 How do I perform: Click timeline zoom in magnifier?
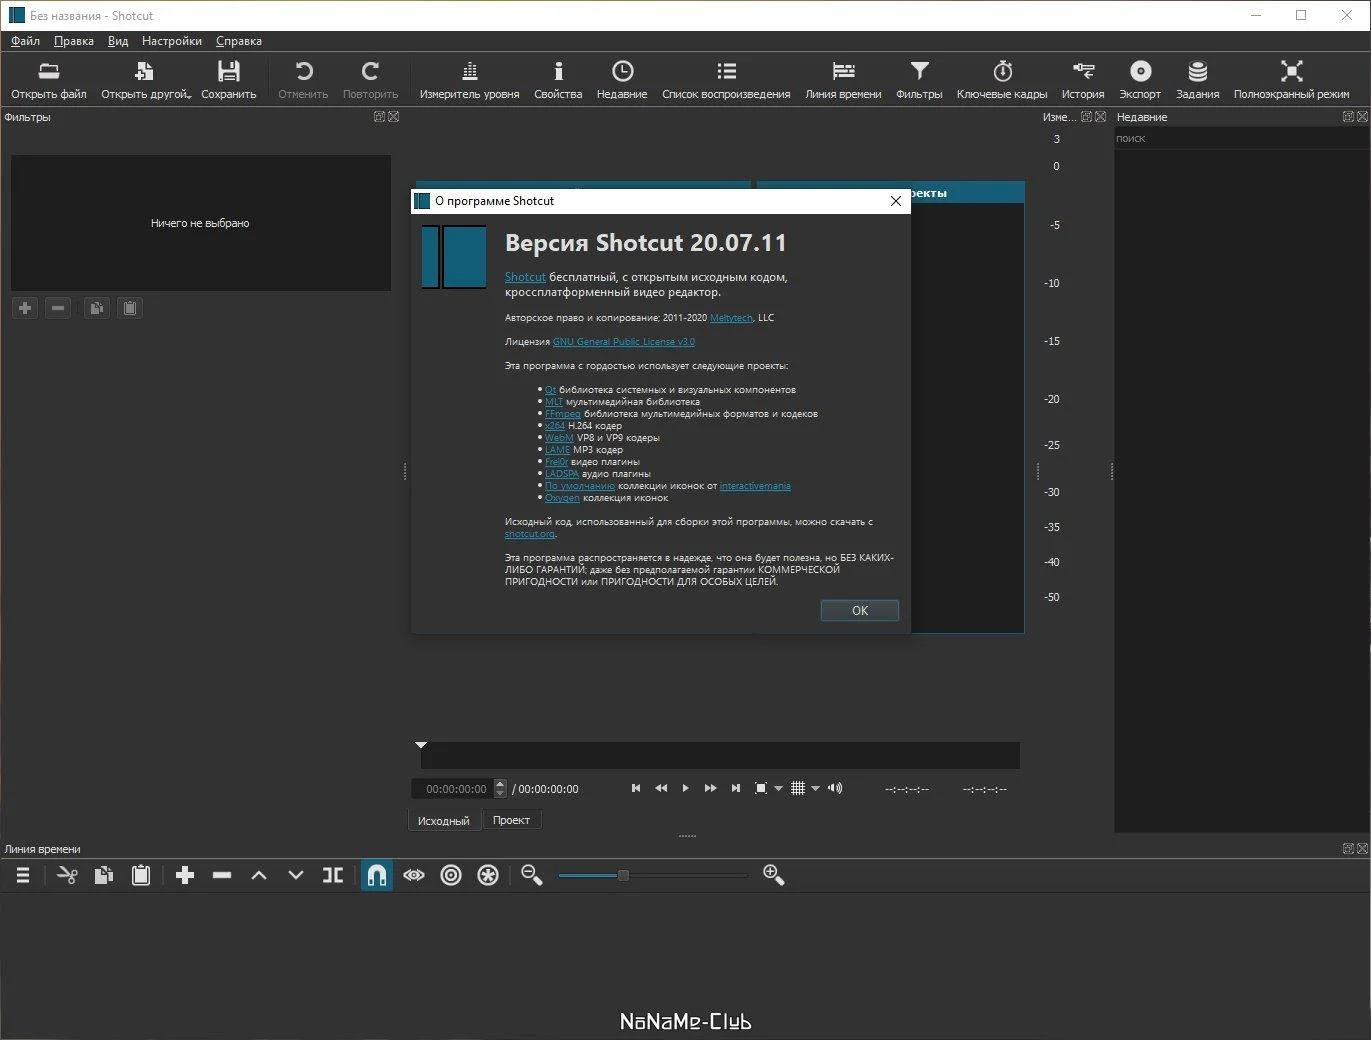tap(773, 875)
